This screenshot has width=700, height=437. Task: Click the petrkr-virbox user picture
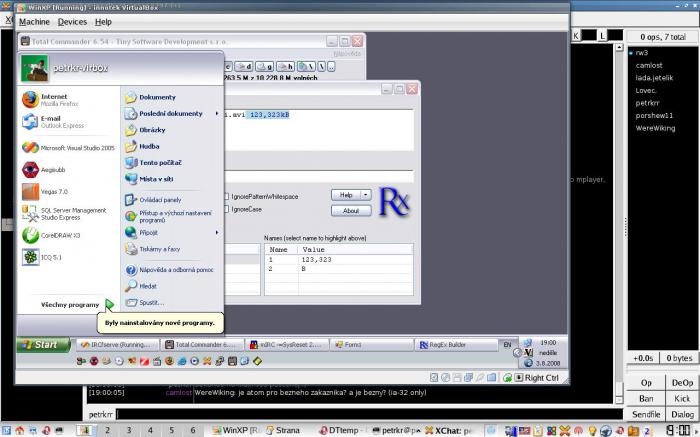pyautogui.click(x=34, y=68)
